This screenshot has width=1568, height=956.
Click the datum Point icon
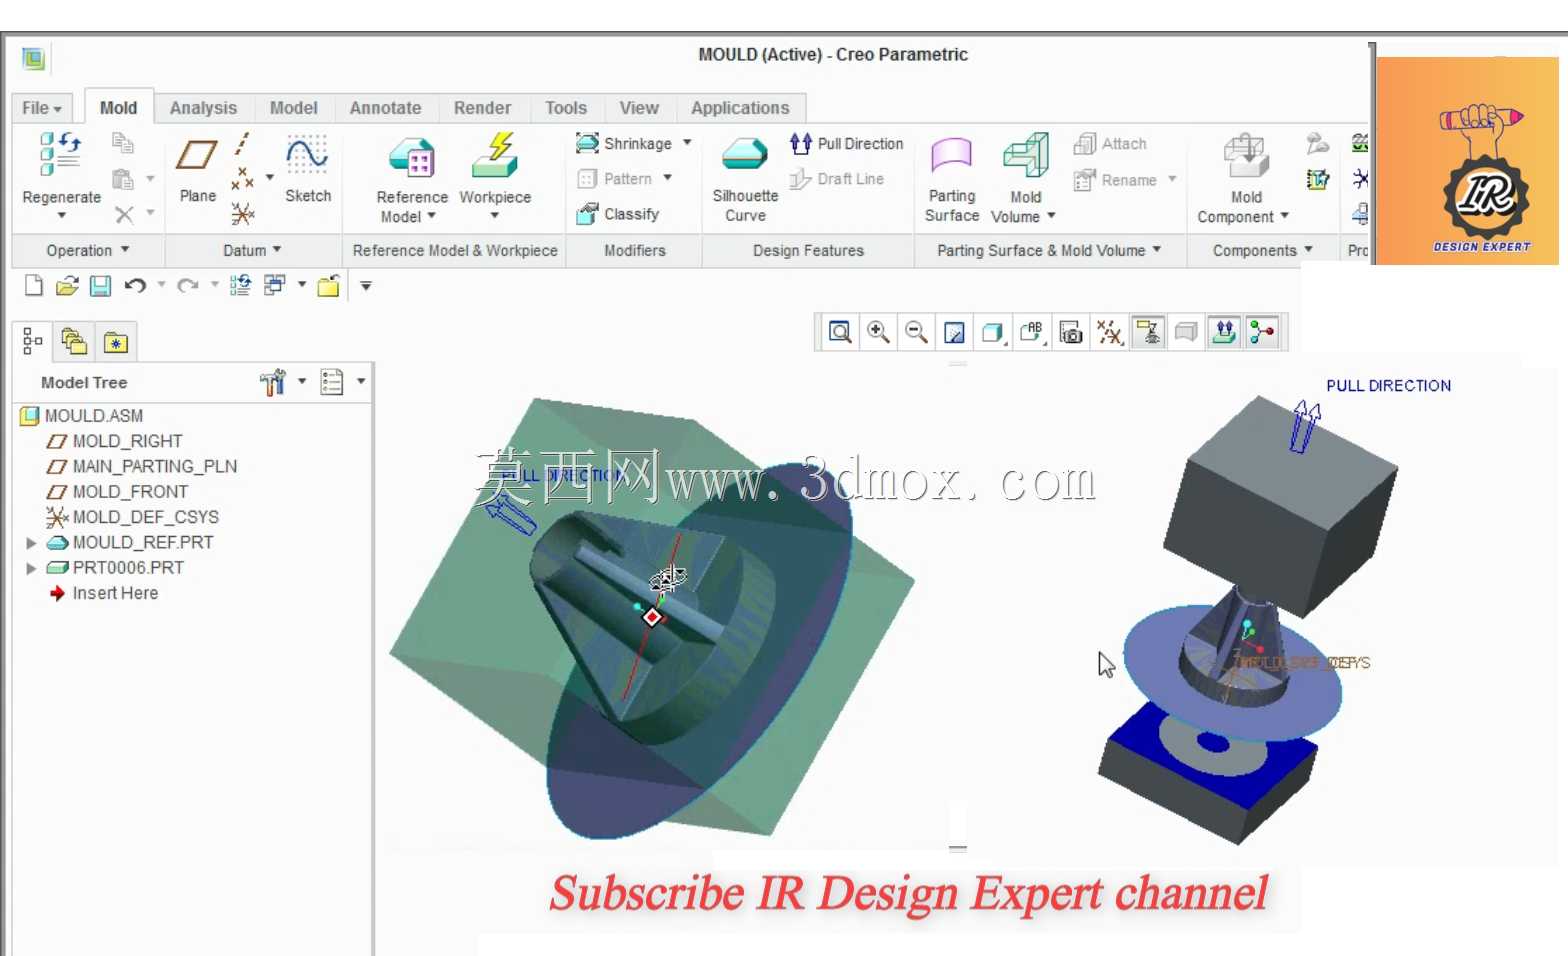click(x=242, y=179)
